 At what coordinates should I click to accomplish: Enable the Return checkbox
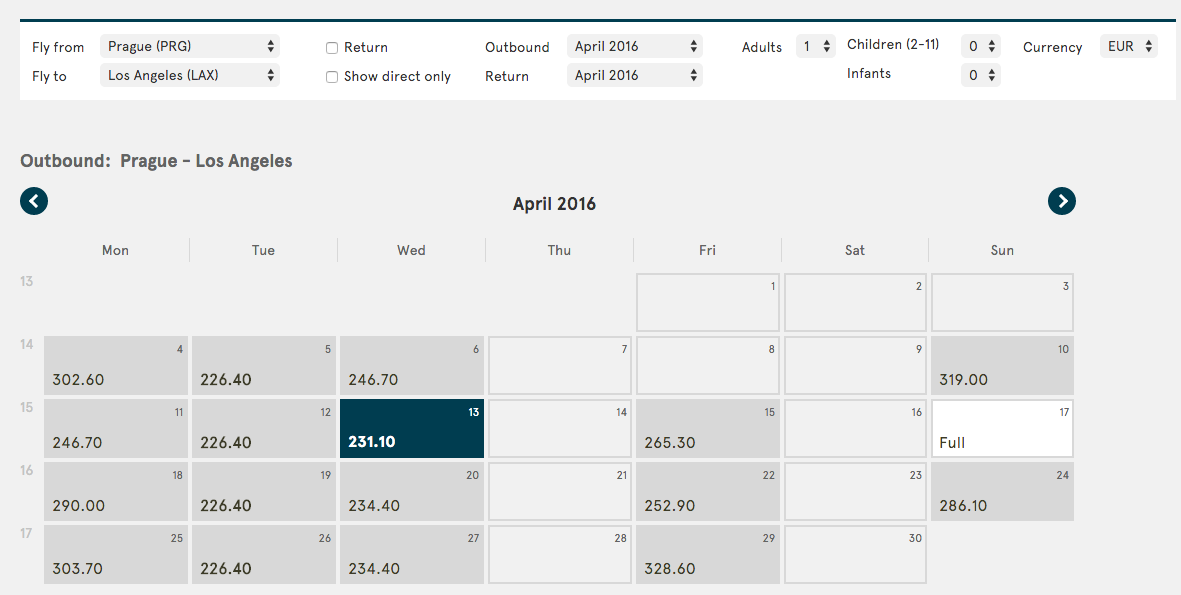click(331, 48)
